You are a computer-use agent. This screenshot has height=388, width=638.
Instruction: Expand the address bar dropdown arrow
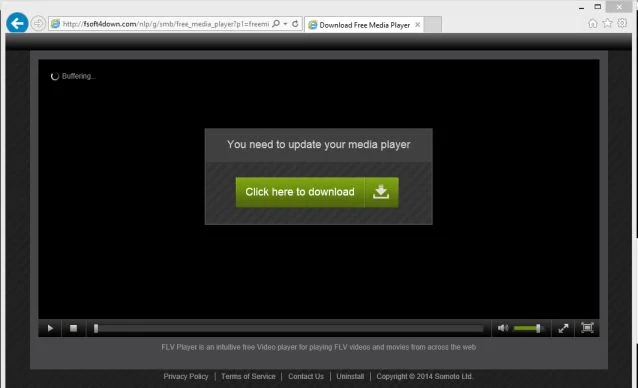tap(286, 24)
